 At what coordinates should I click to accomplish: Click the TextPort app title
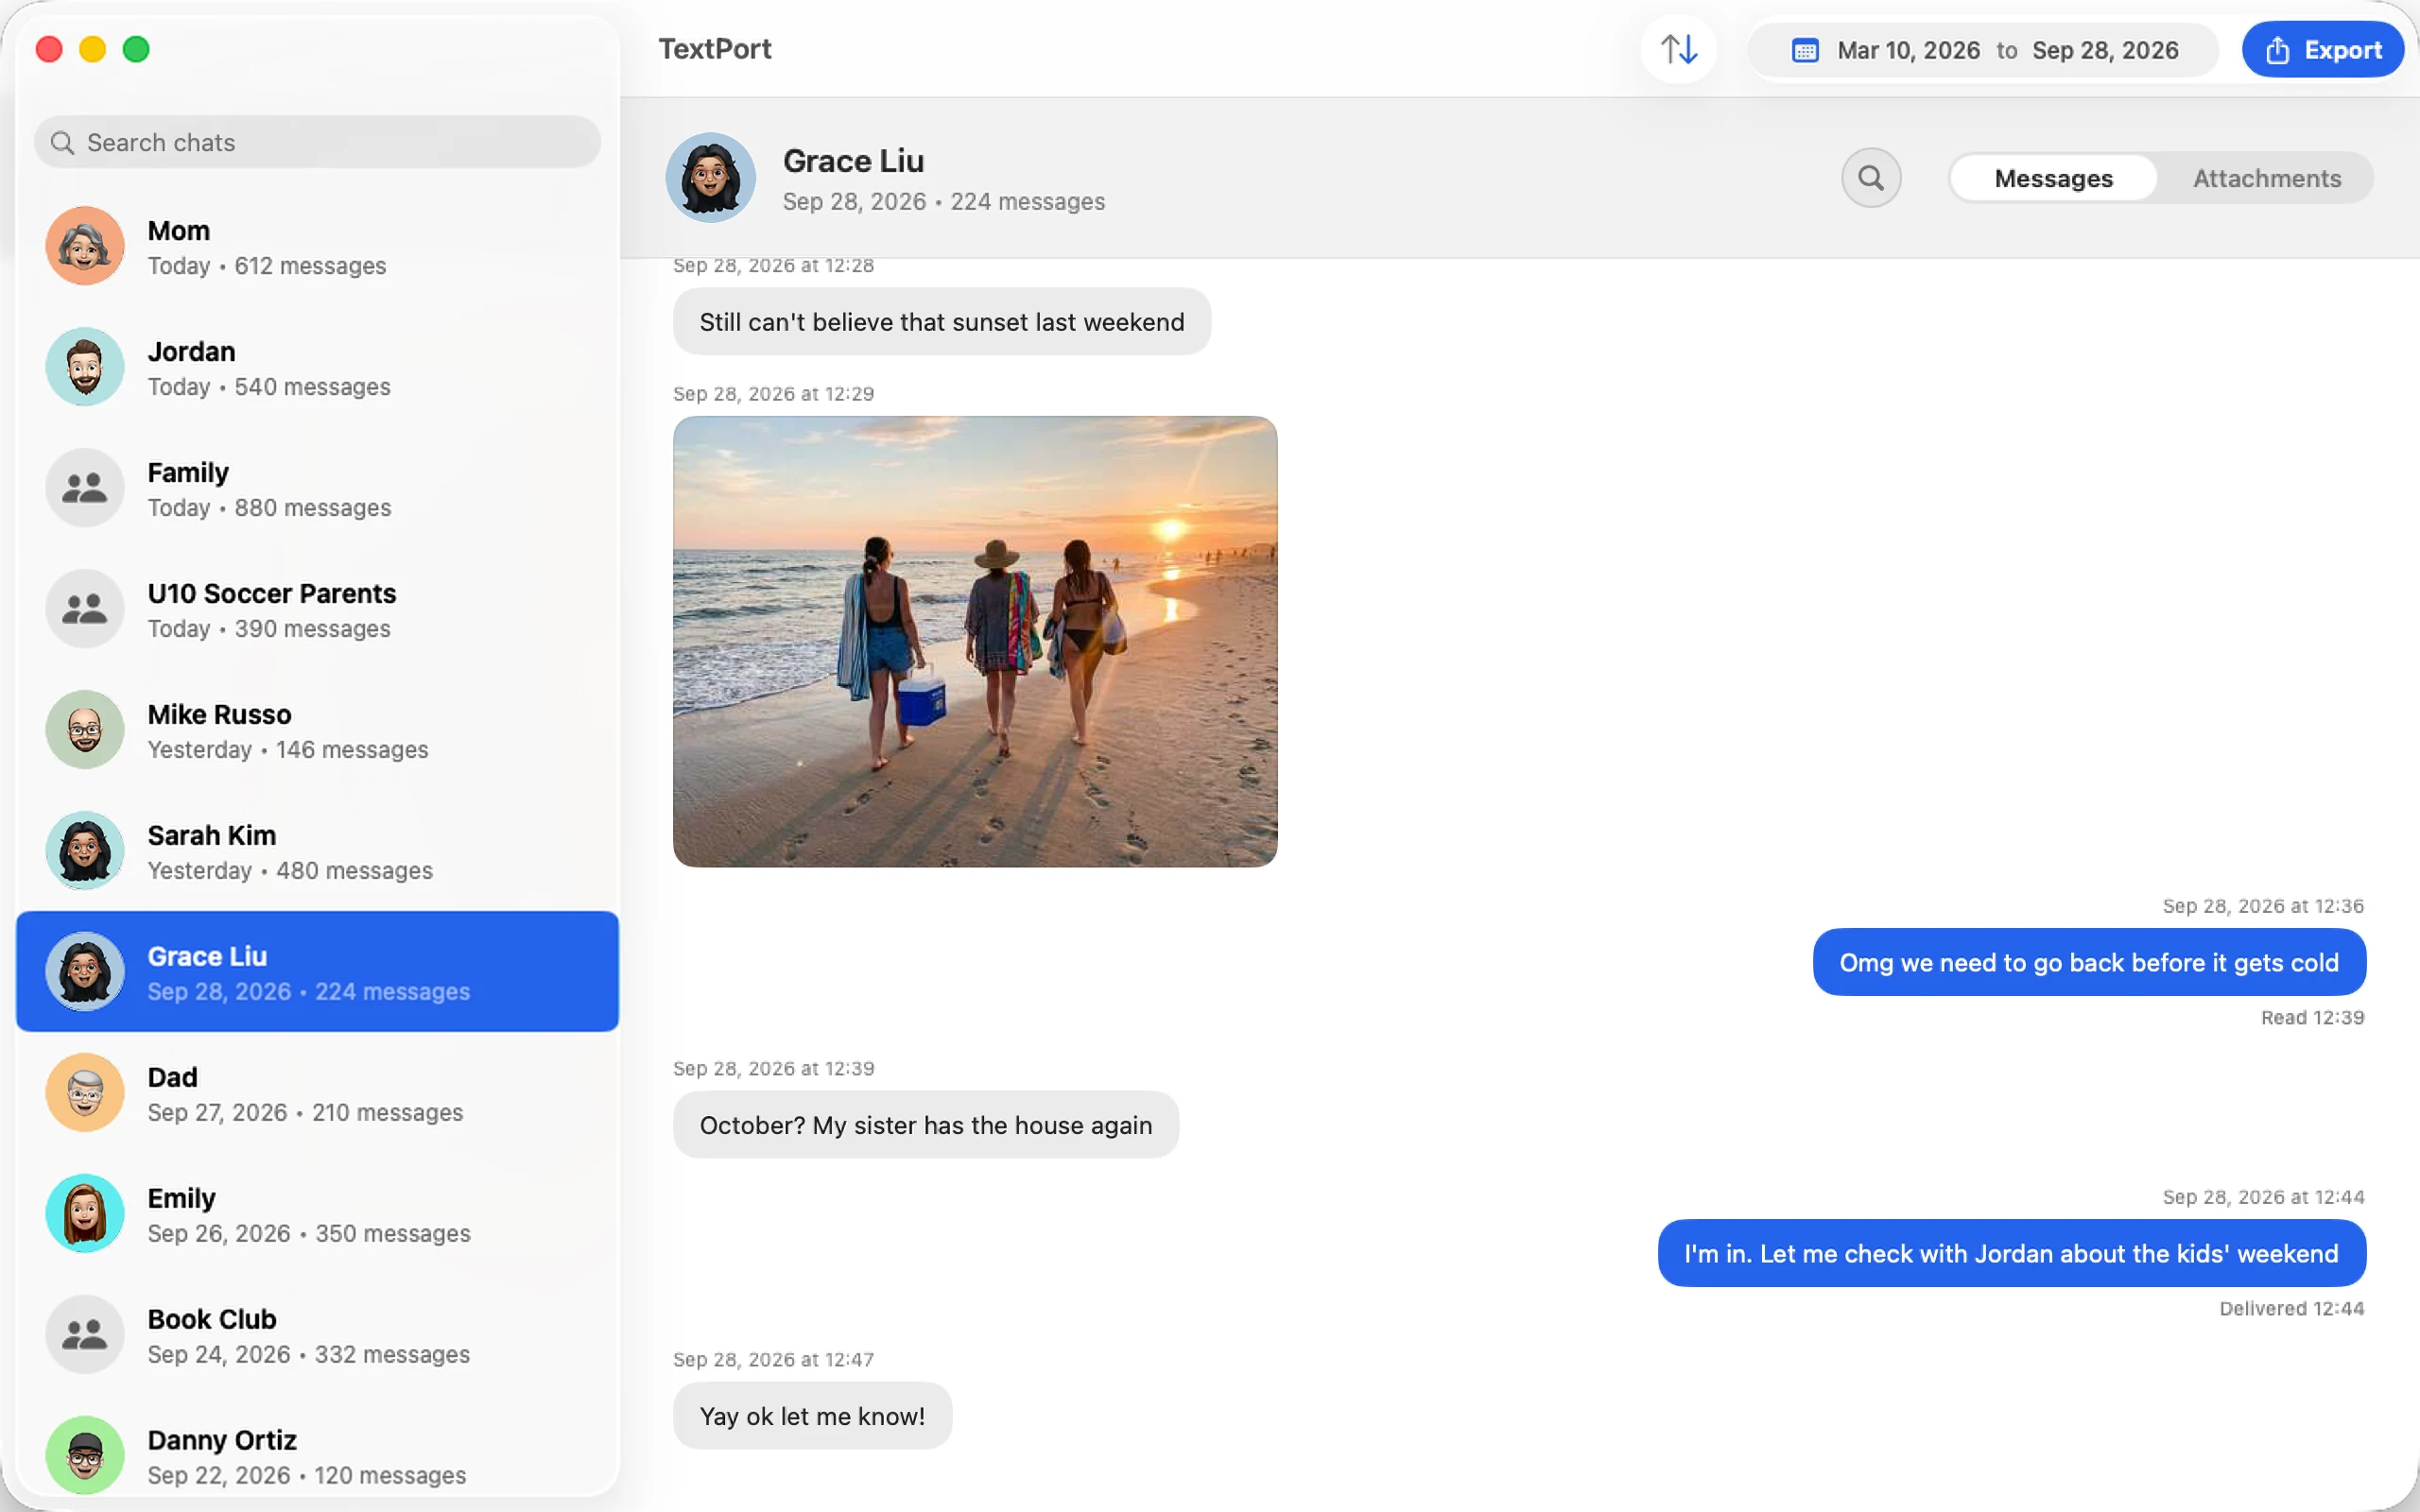(715, 49)
